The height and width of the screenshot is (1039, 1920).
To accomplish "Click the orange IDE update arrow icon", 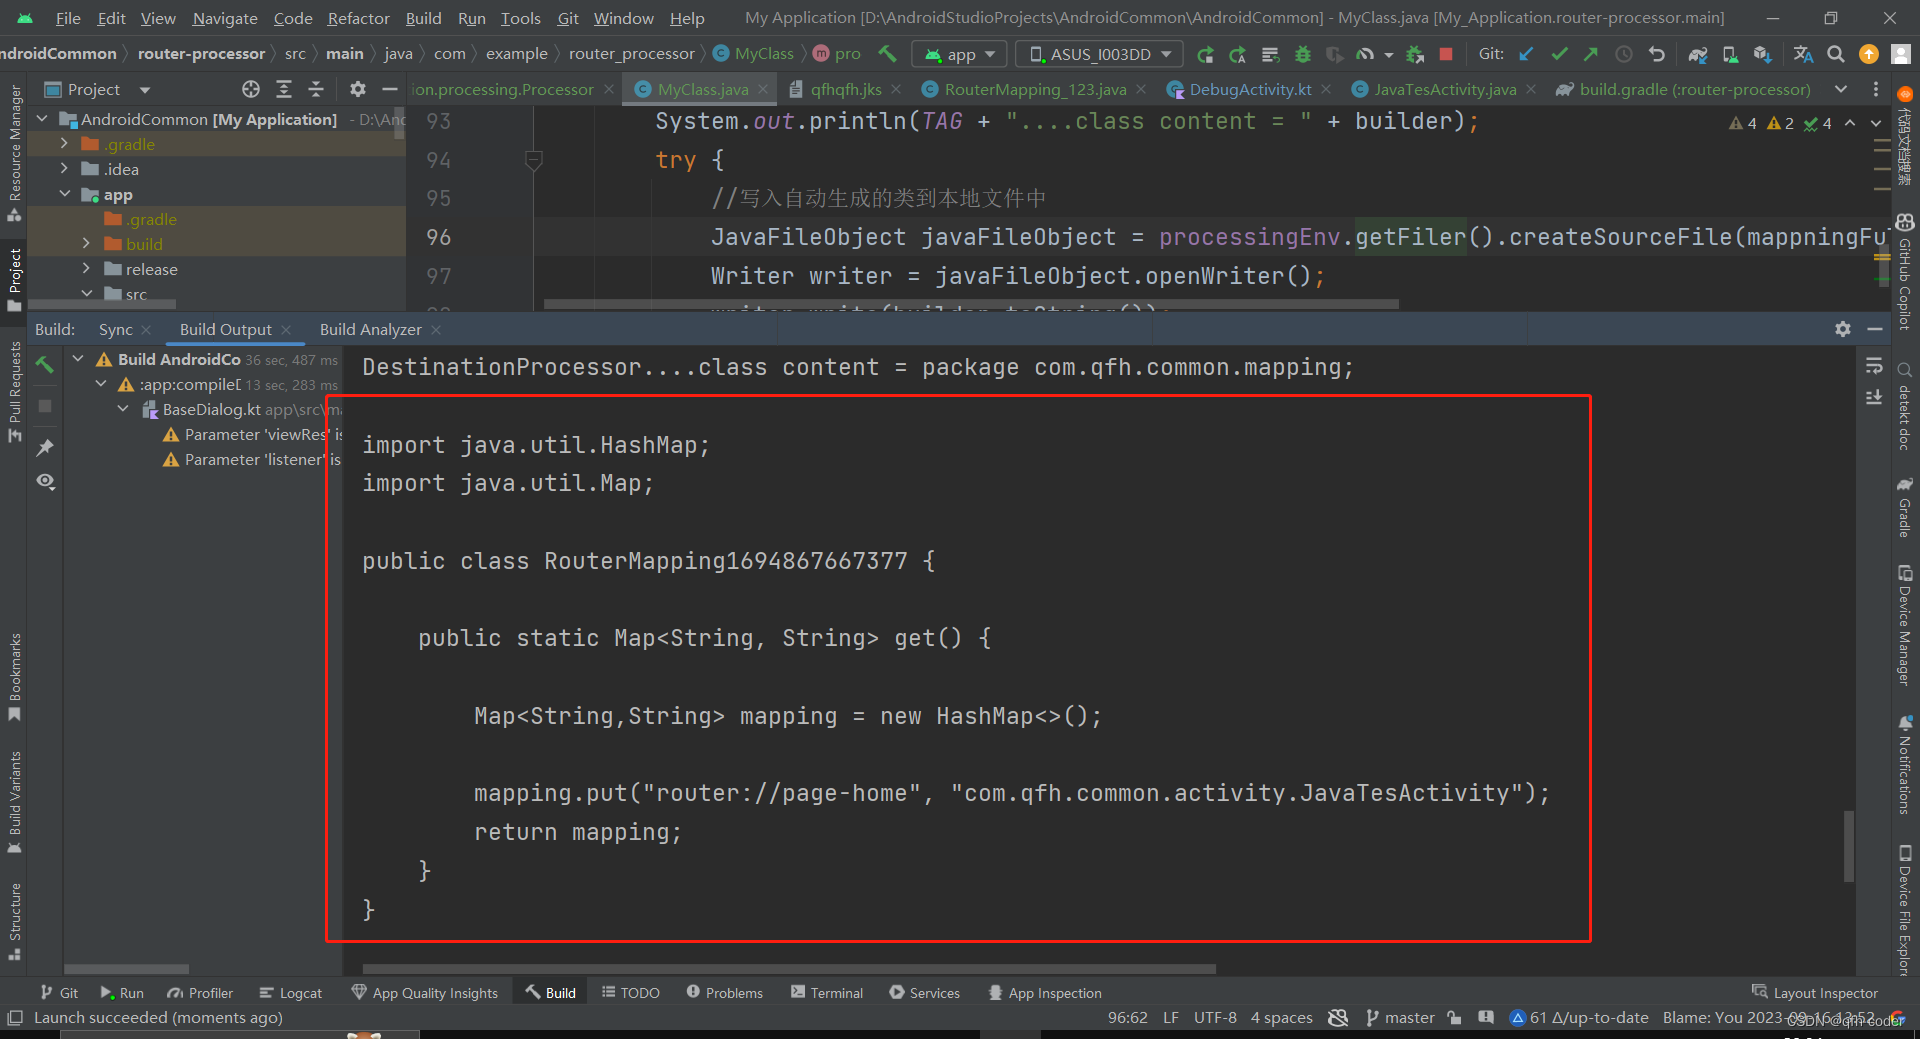I will click(x=1868, y=54).
